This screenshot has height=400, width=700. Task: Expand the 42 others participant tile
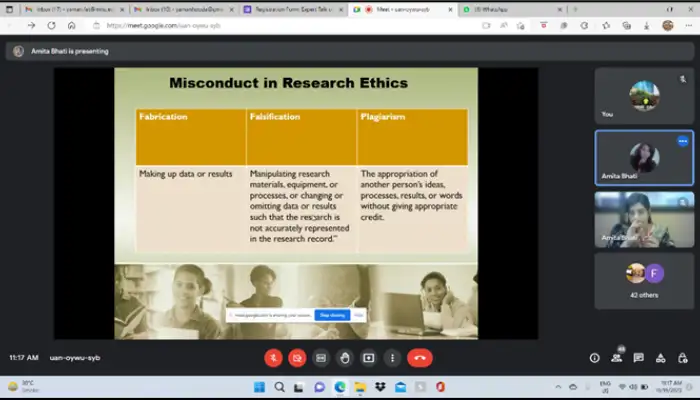(x=643, y=280)
